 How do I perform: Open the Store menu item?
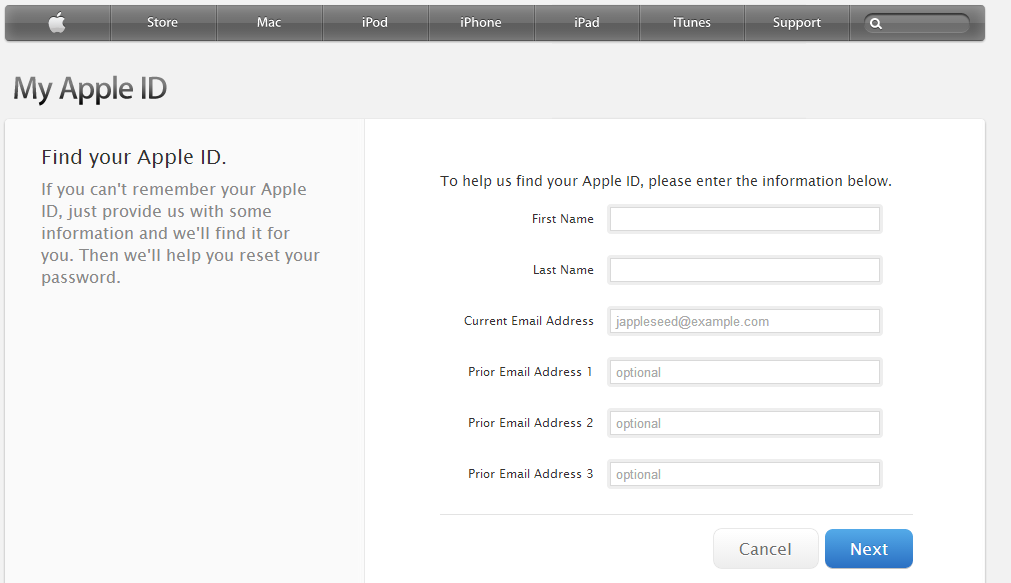click(x=162, y=23)
